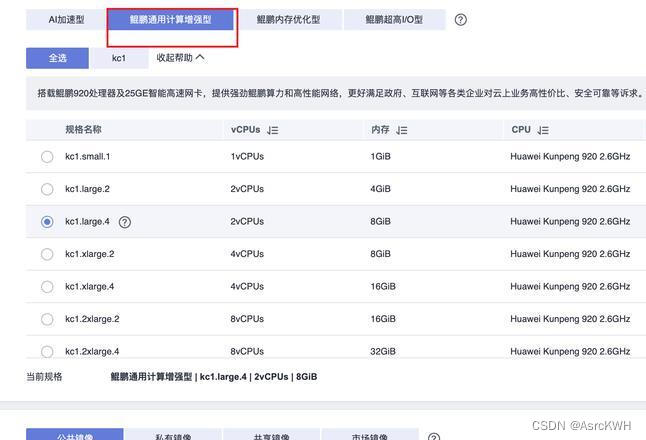Viewport: 646px width, 440px height.
Task: Click kc1.xlarge.2 spec name
Action: point(90,254)
